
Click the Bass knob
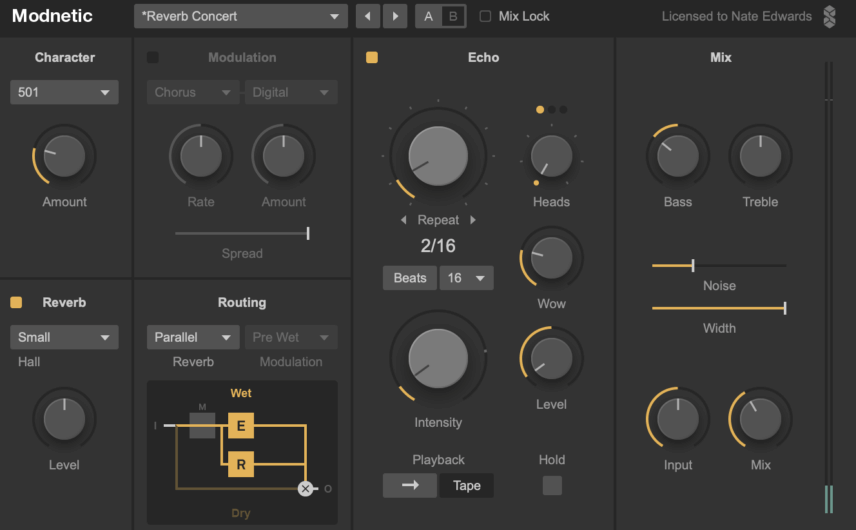[678, 156]
